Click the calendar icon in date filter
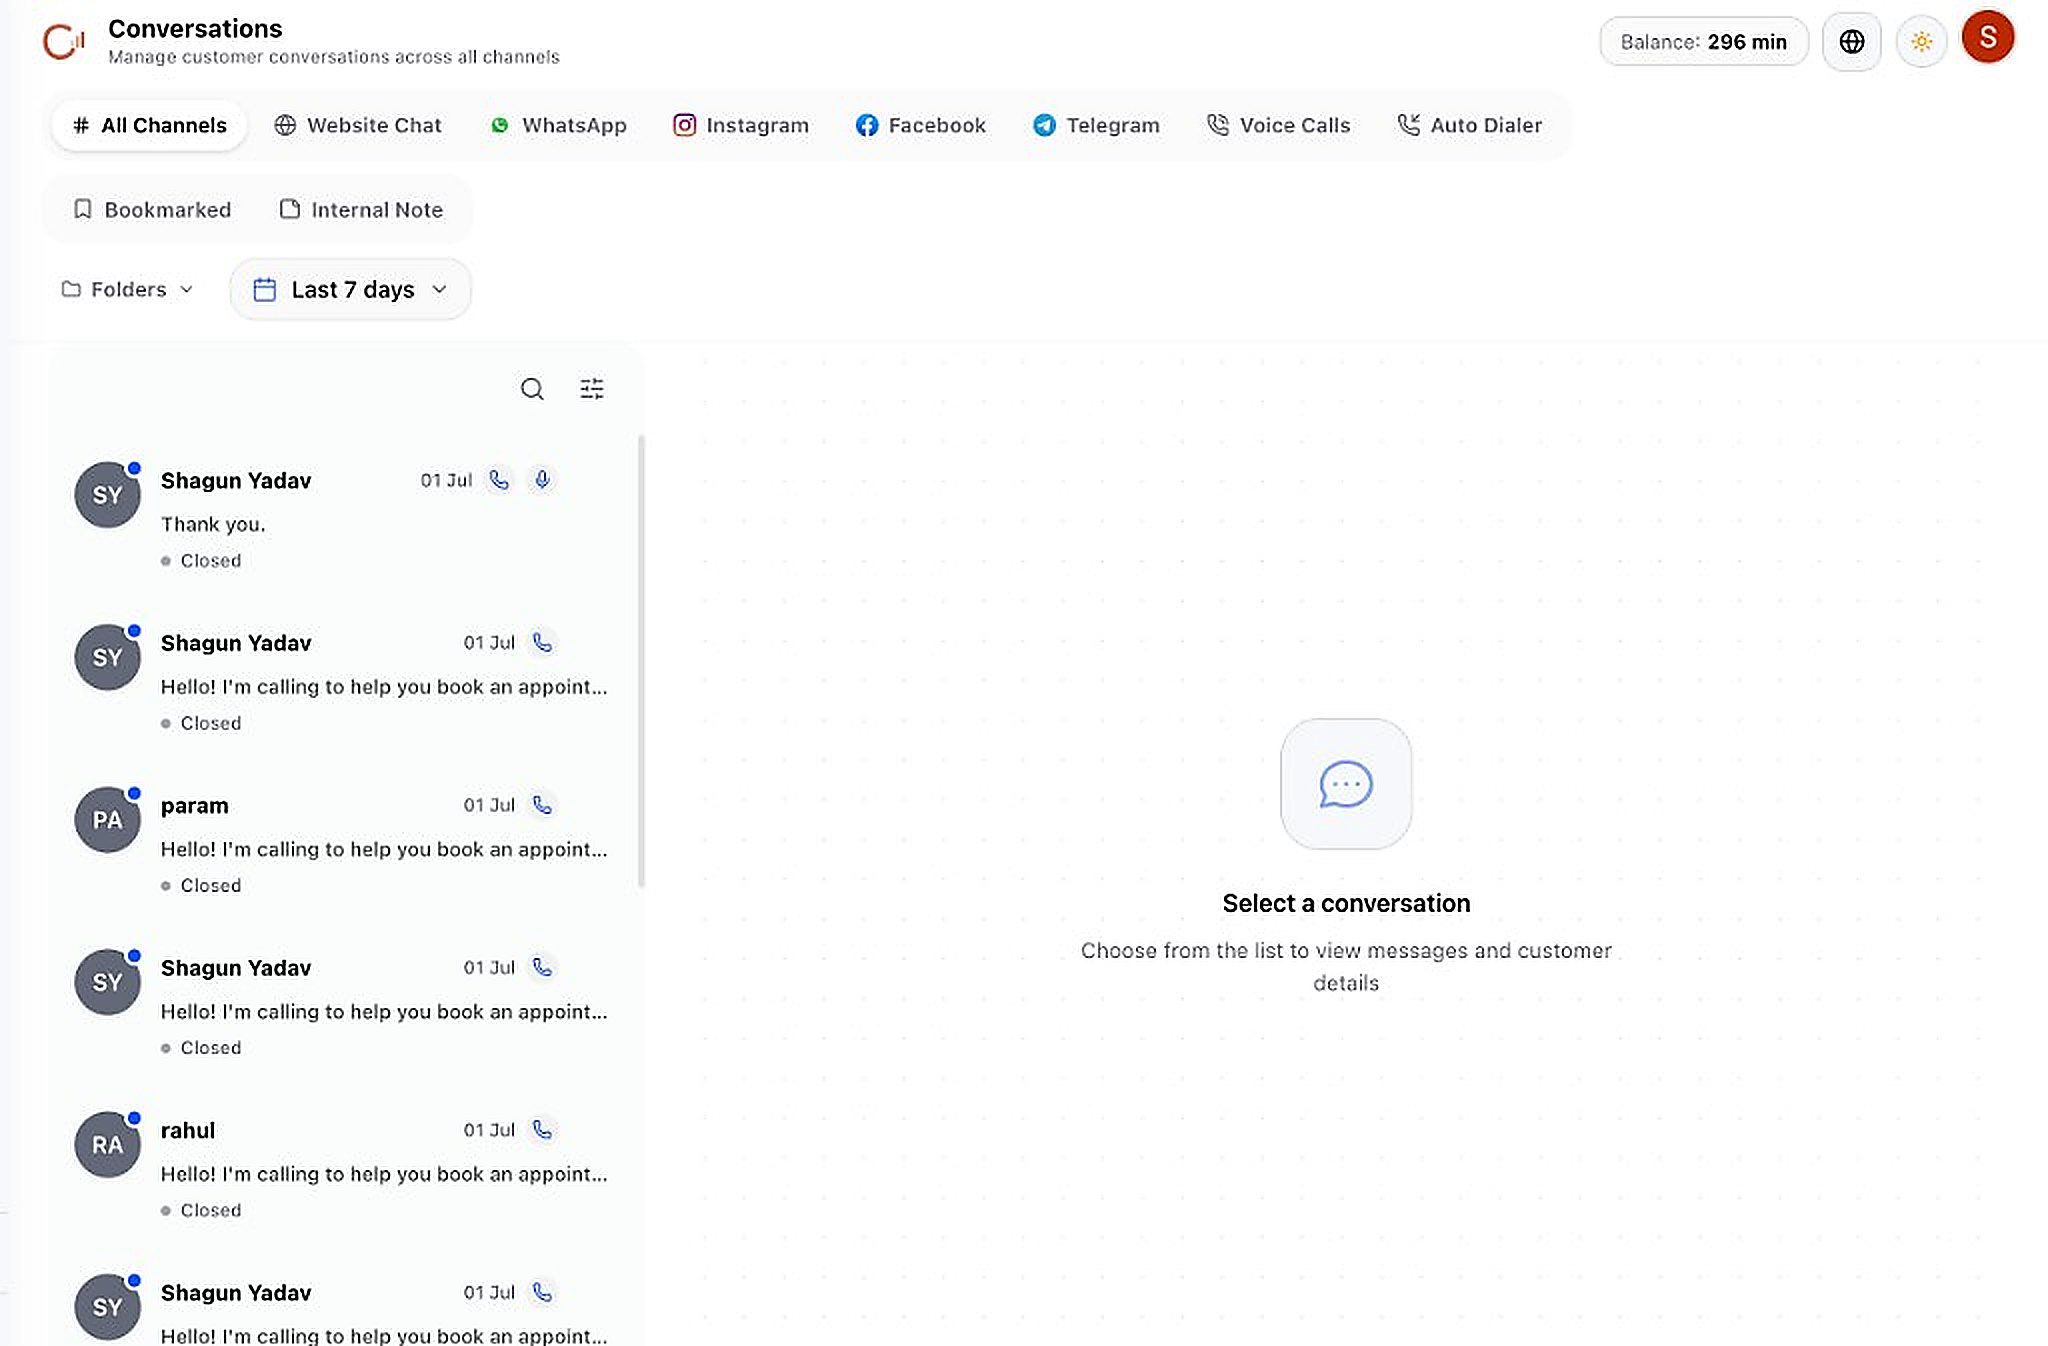This screenshot has width=2048, height=1346. click(x=264, y=290)
